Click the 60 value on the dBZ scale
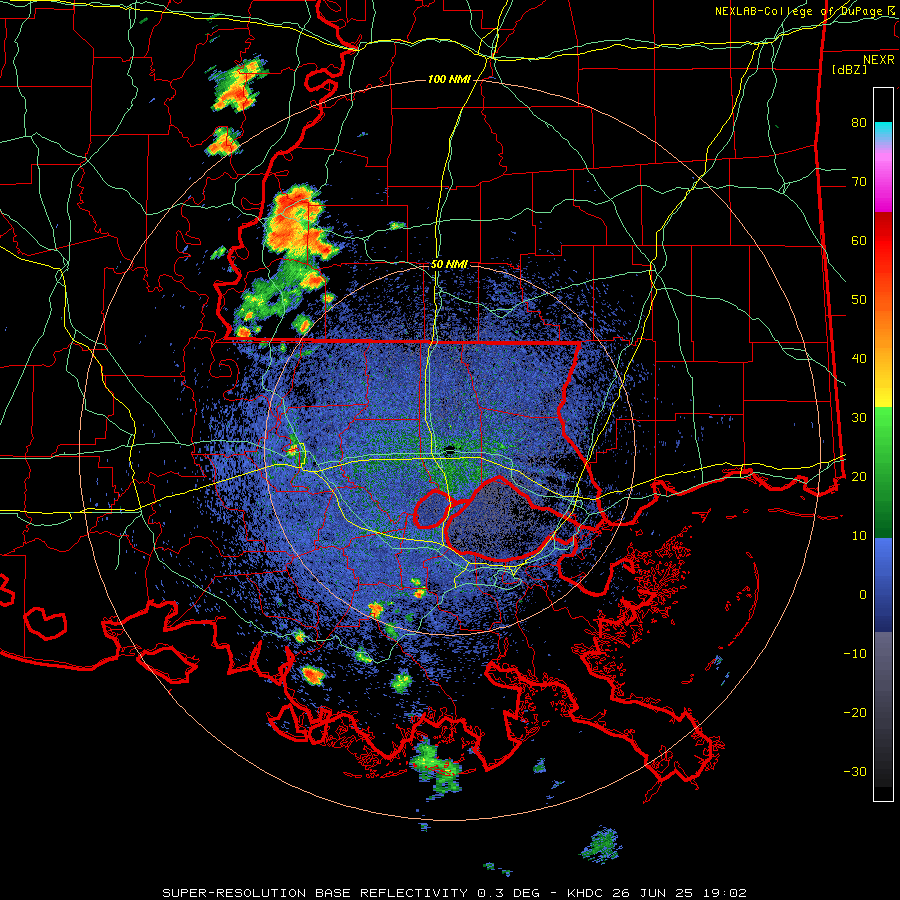Image resolution: width=900 pixels, height=900 pixels. (x=859, y=240)
